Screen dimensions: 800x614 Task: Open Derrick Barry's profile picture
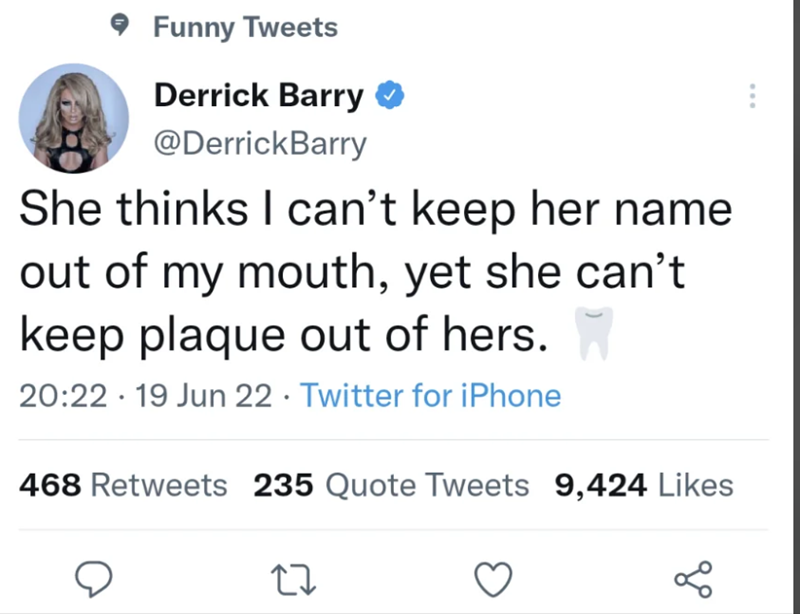[x=73, y=117]
